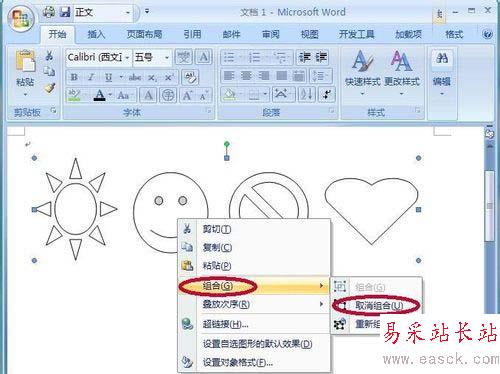Select the Format Painter brush

pos(49,87)
